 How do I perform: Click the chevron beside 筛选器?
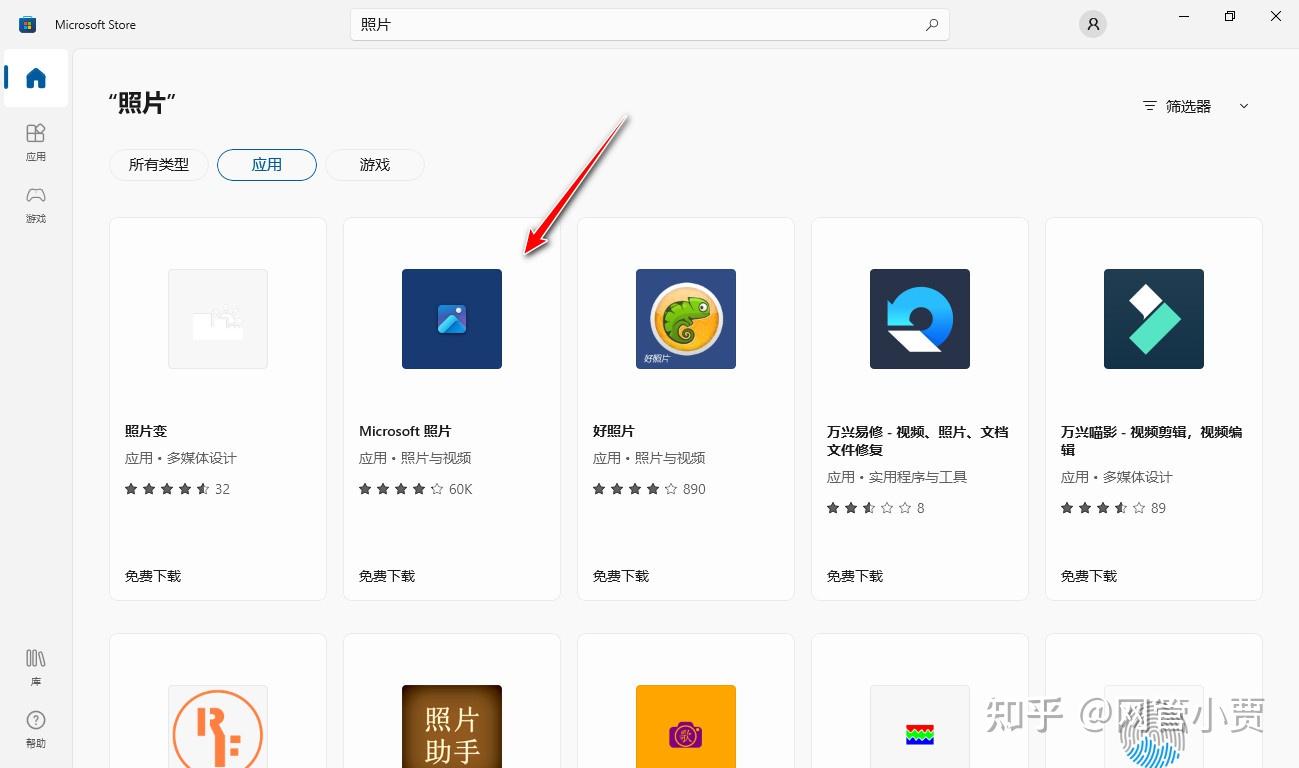1244,106
